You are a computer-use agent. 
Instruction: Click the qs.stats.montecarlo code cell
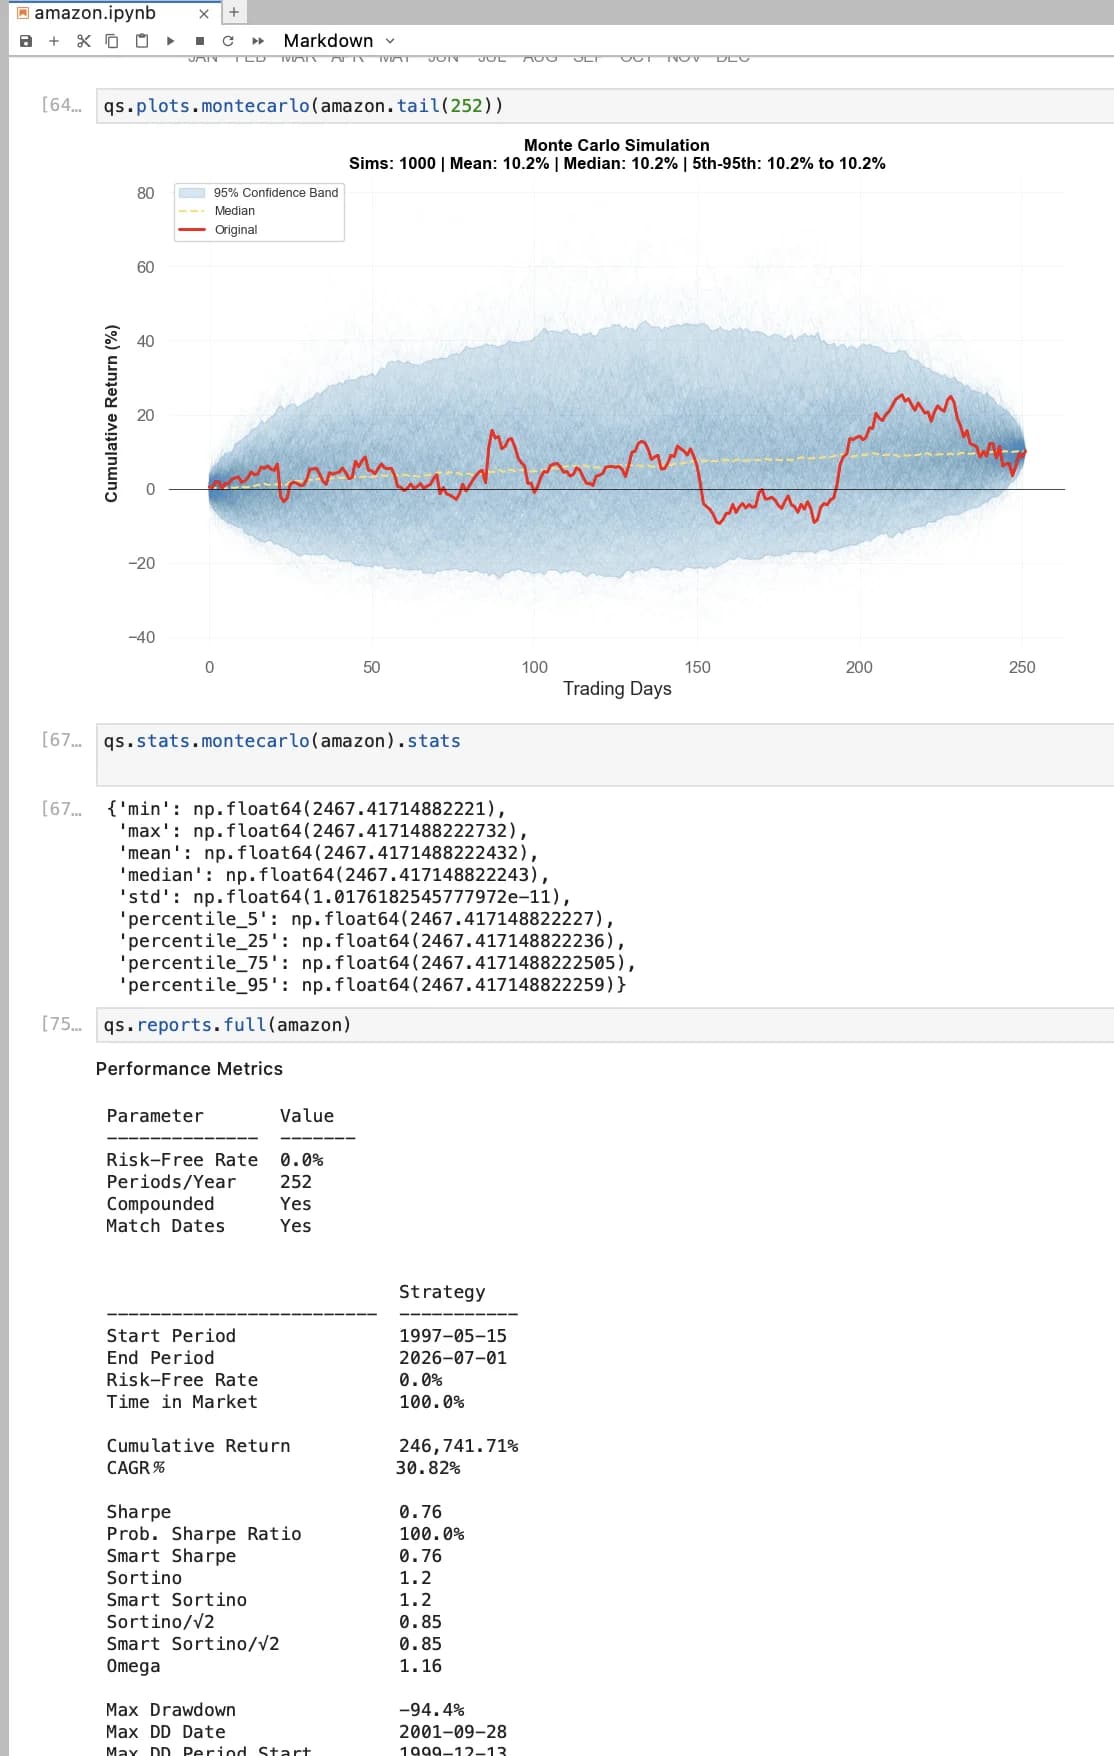pos(605,755)
